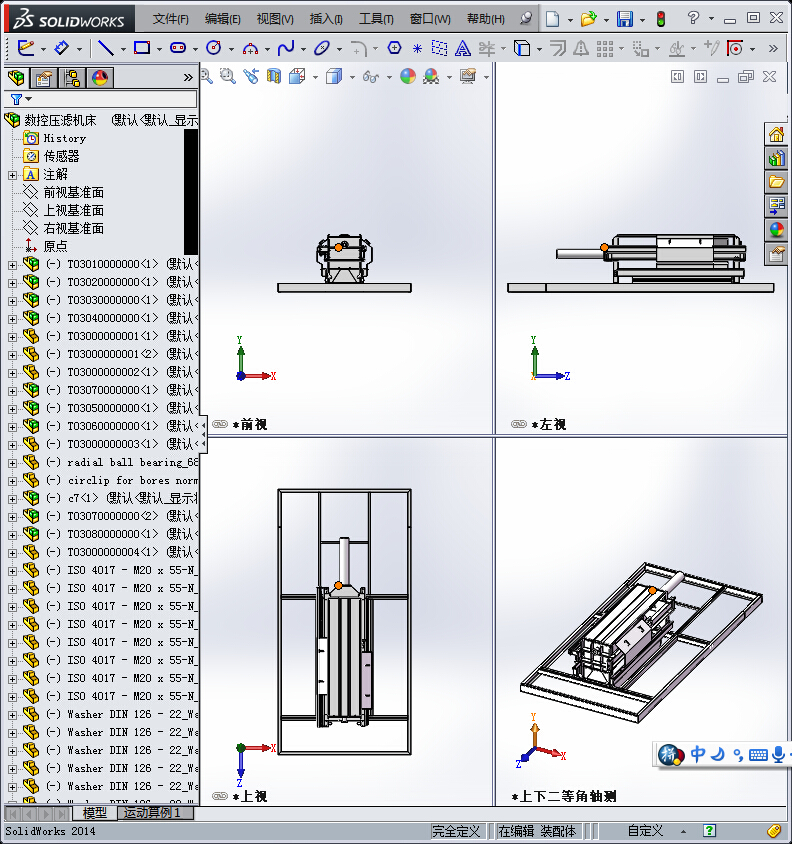Toggle the *左视 viewport link icon

[x=518, y=424]
